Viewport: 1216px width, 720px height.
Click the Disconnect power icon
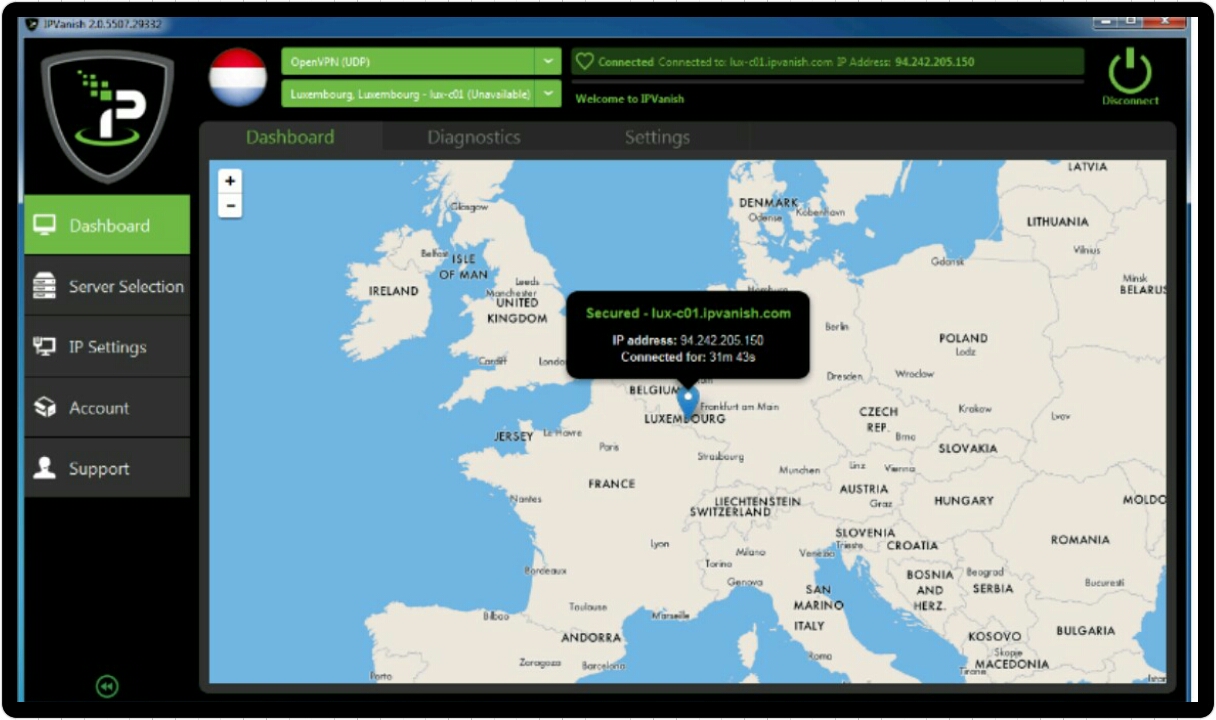coord(1130,71)
